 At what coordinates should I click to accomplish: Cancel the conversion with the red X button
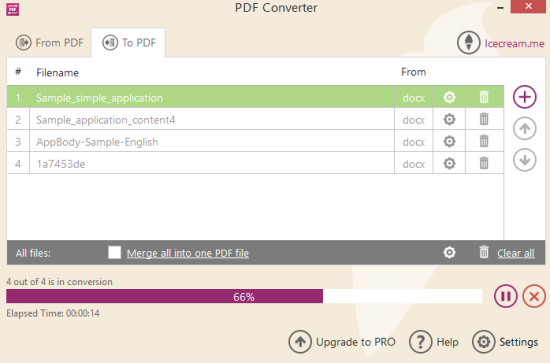point(534,296)
